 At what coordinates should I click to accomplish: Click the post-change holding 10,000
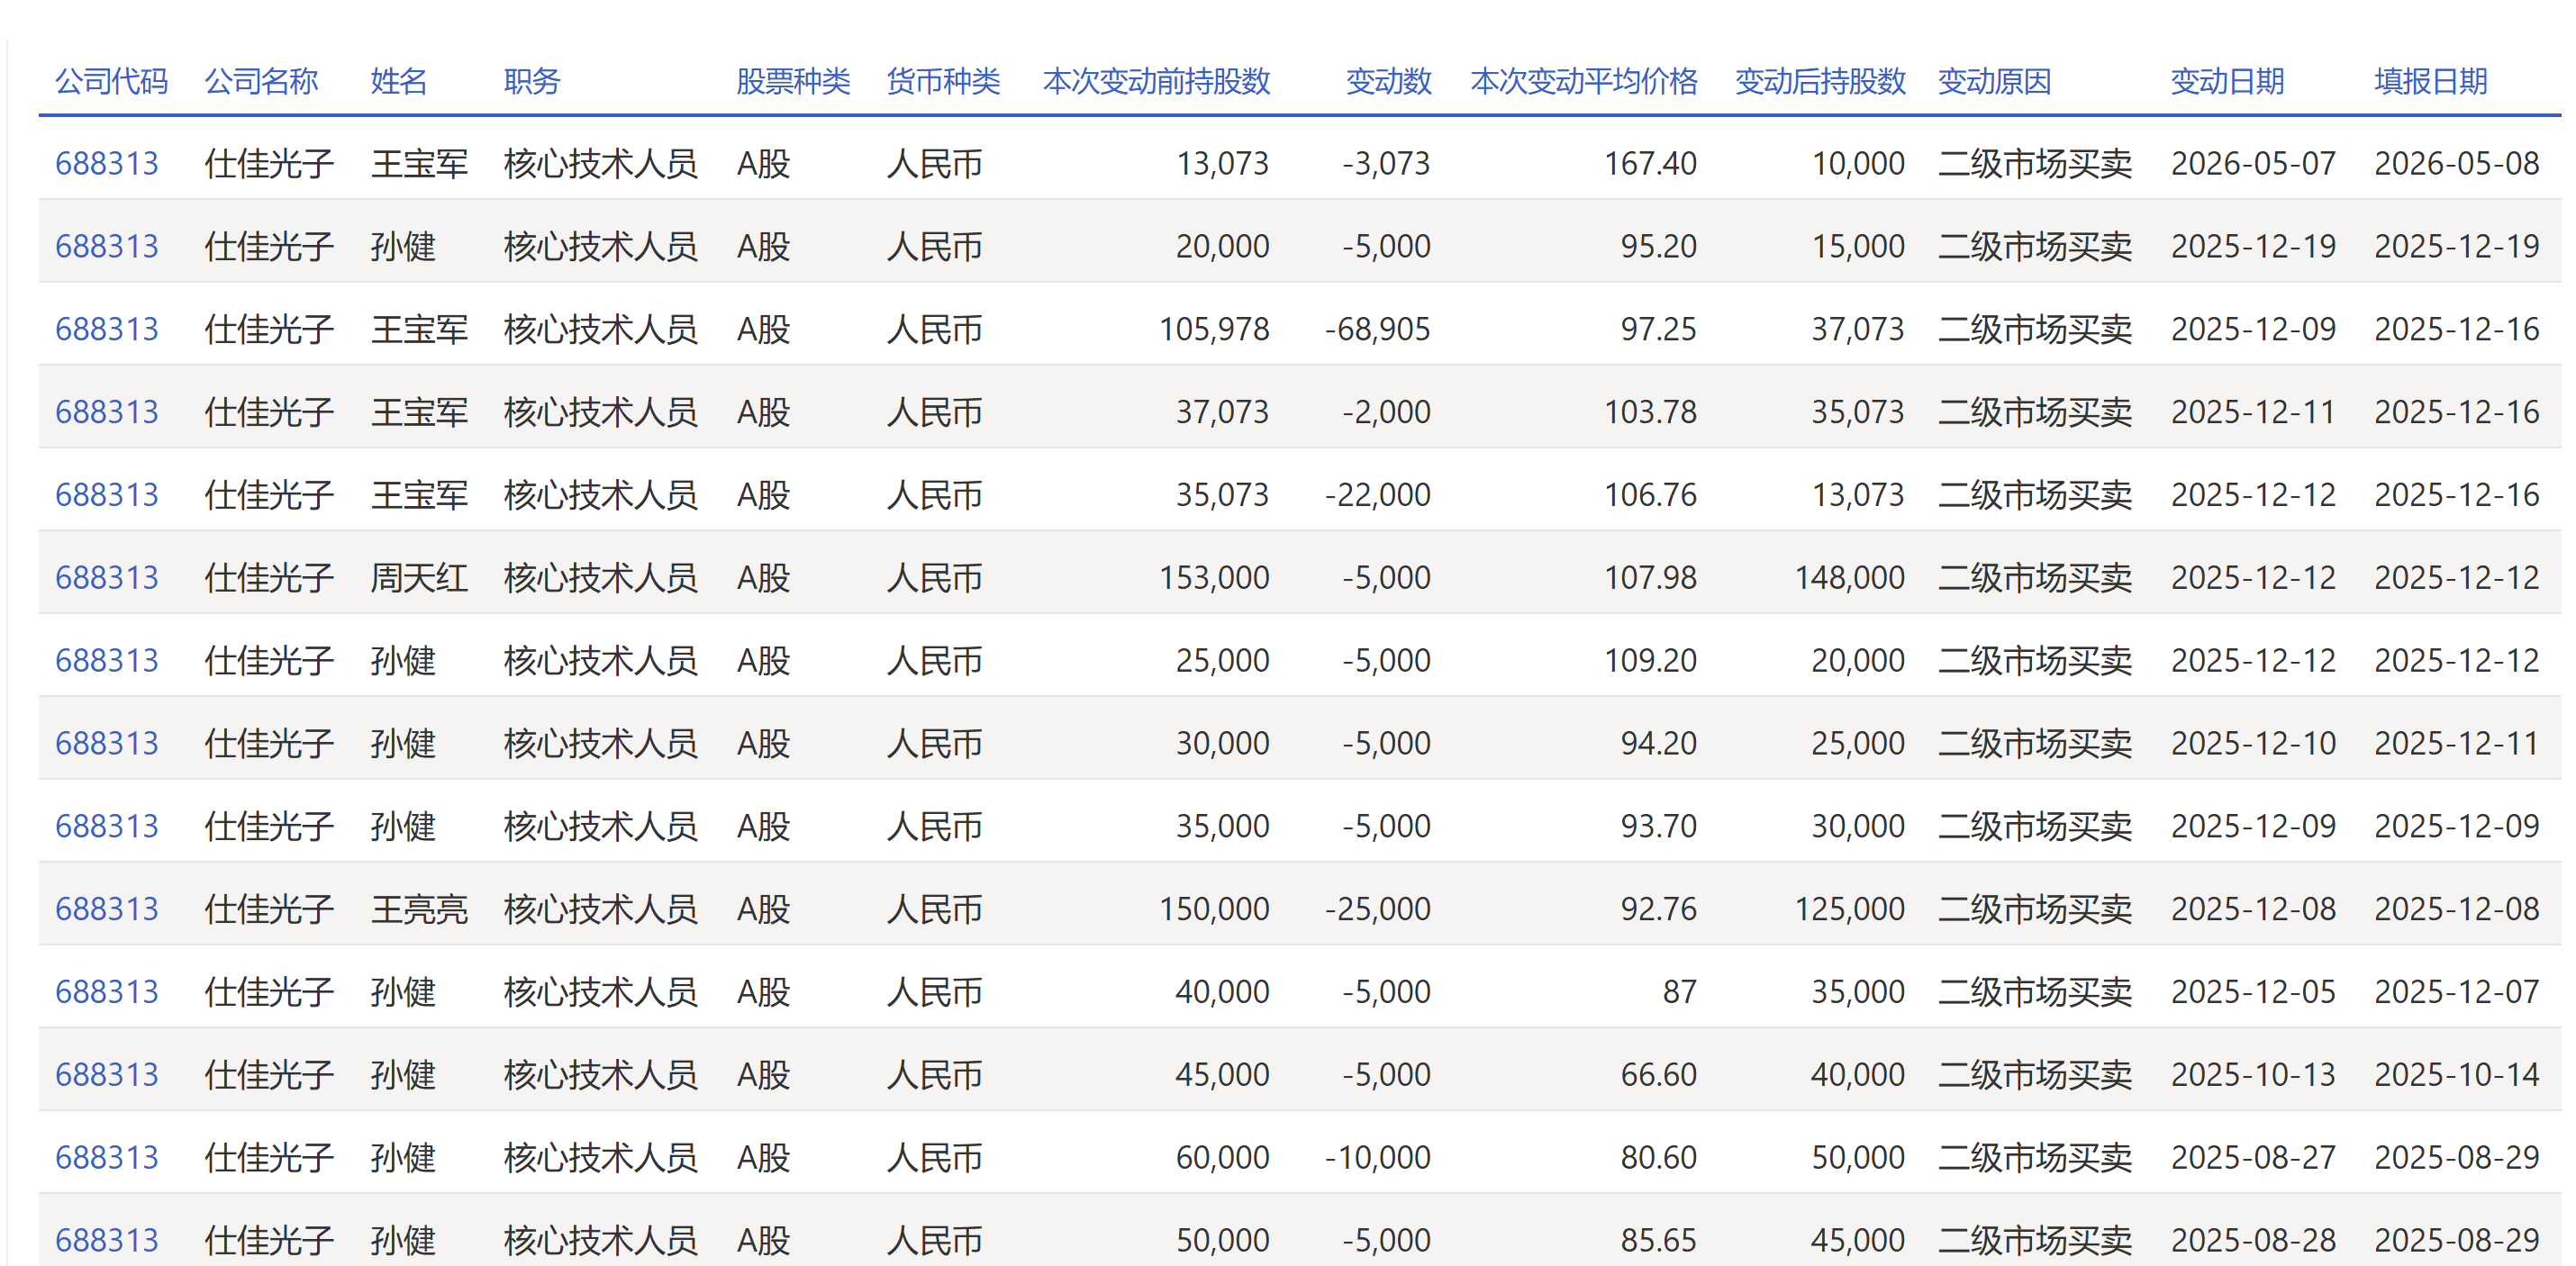(x=1858, y=163)
